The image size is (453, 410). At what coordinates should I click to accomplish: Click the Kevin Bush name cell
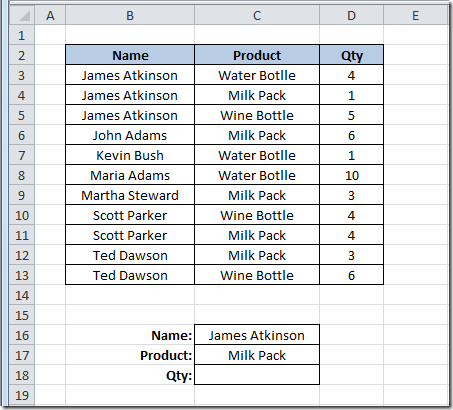(130, 155)
